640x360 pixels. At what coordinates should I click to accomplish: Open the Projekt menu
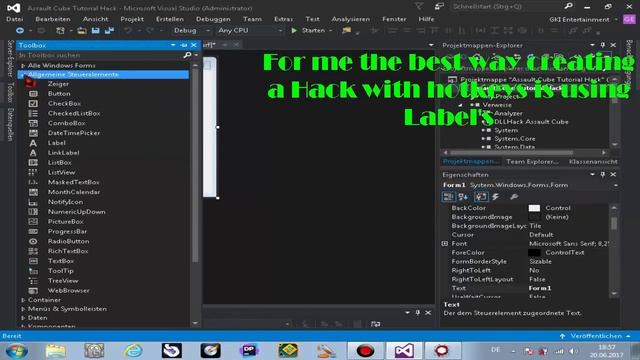point(132,19)
